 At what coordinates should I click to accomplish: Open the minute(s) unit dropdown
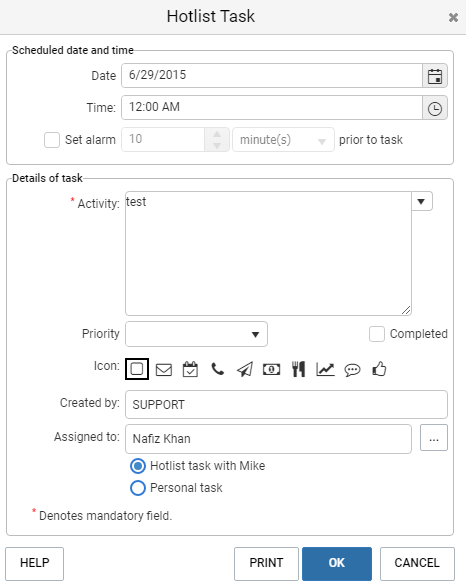click(283, 140)
